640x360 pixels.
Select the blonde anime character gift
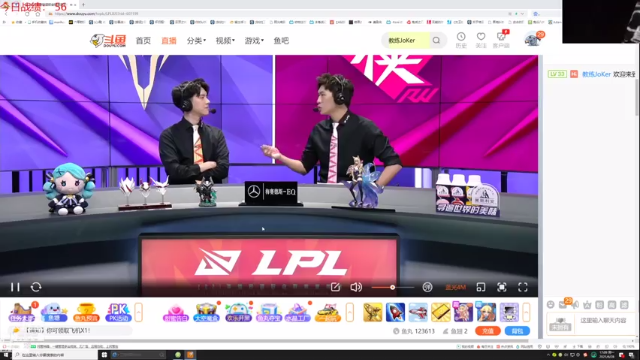point(486,312)
